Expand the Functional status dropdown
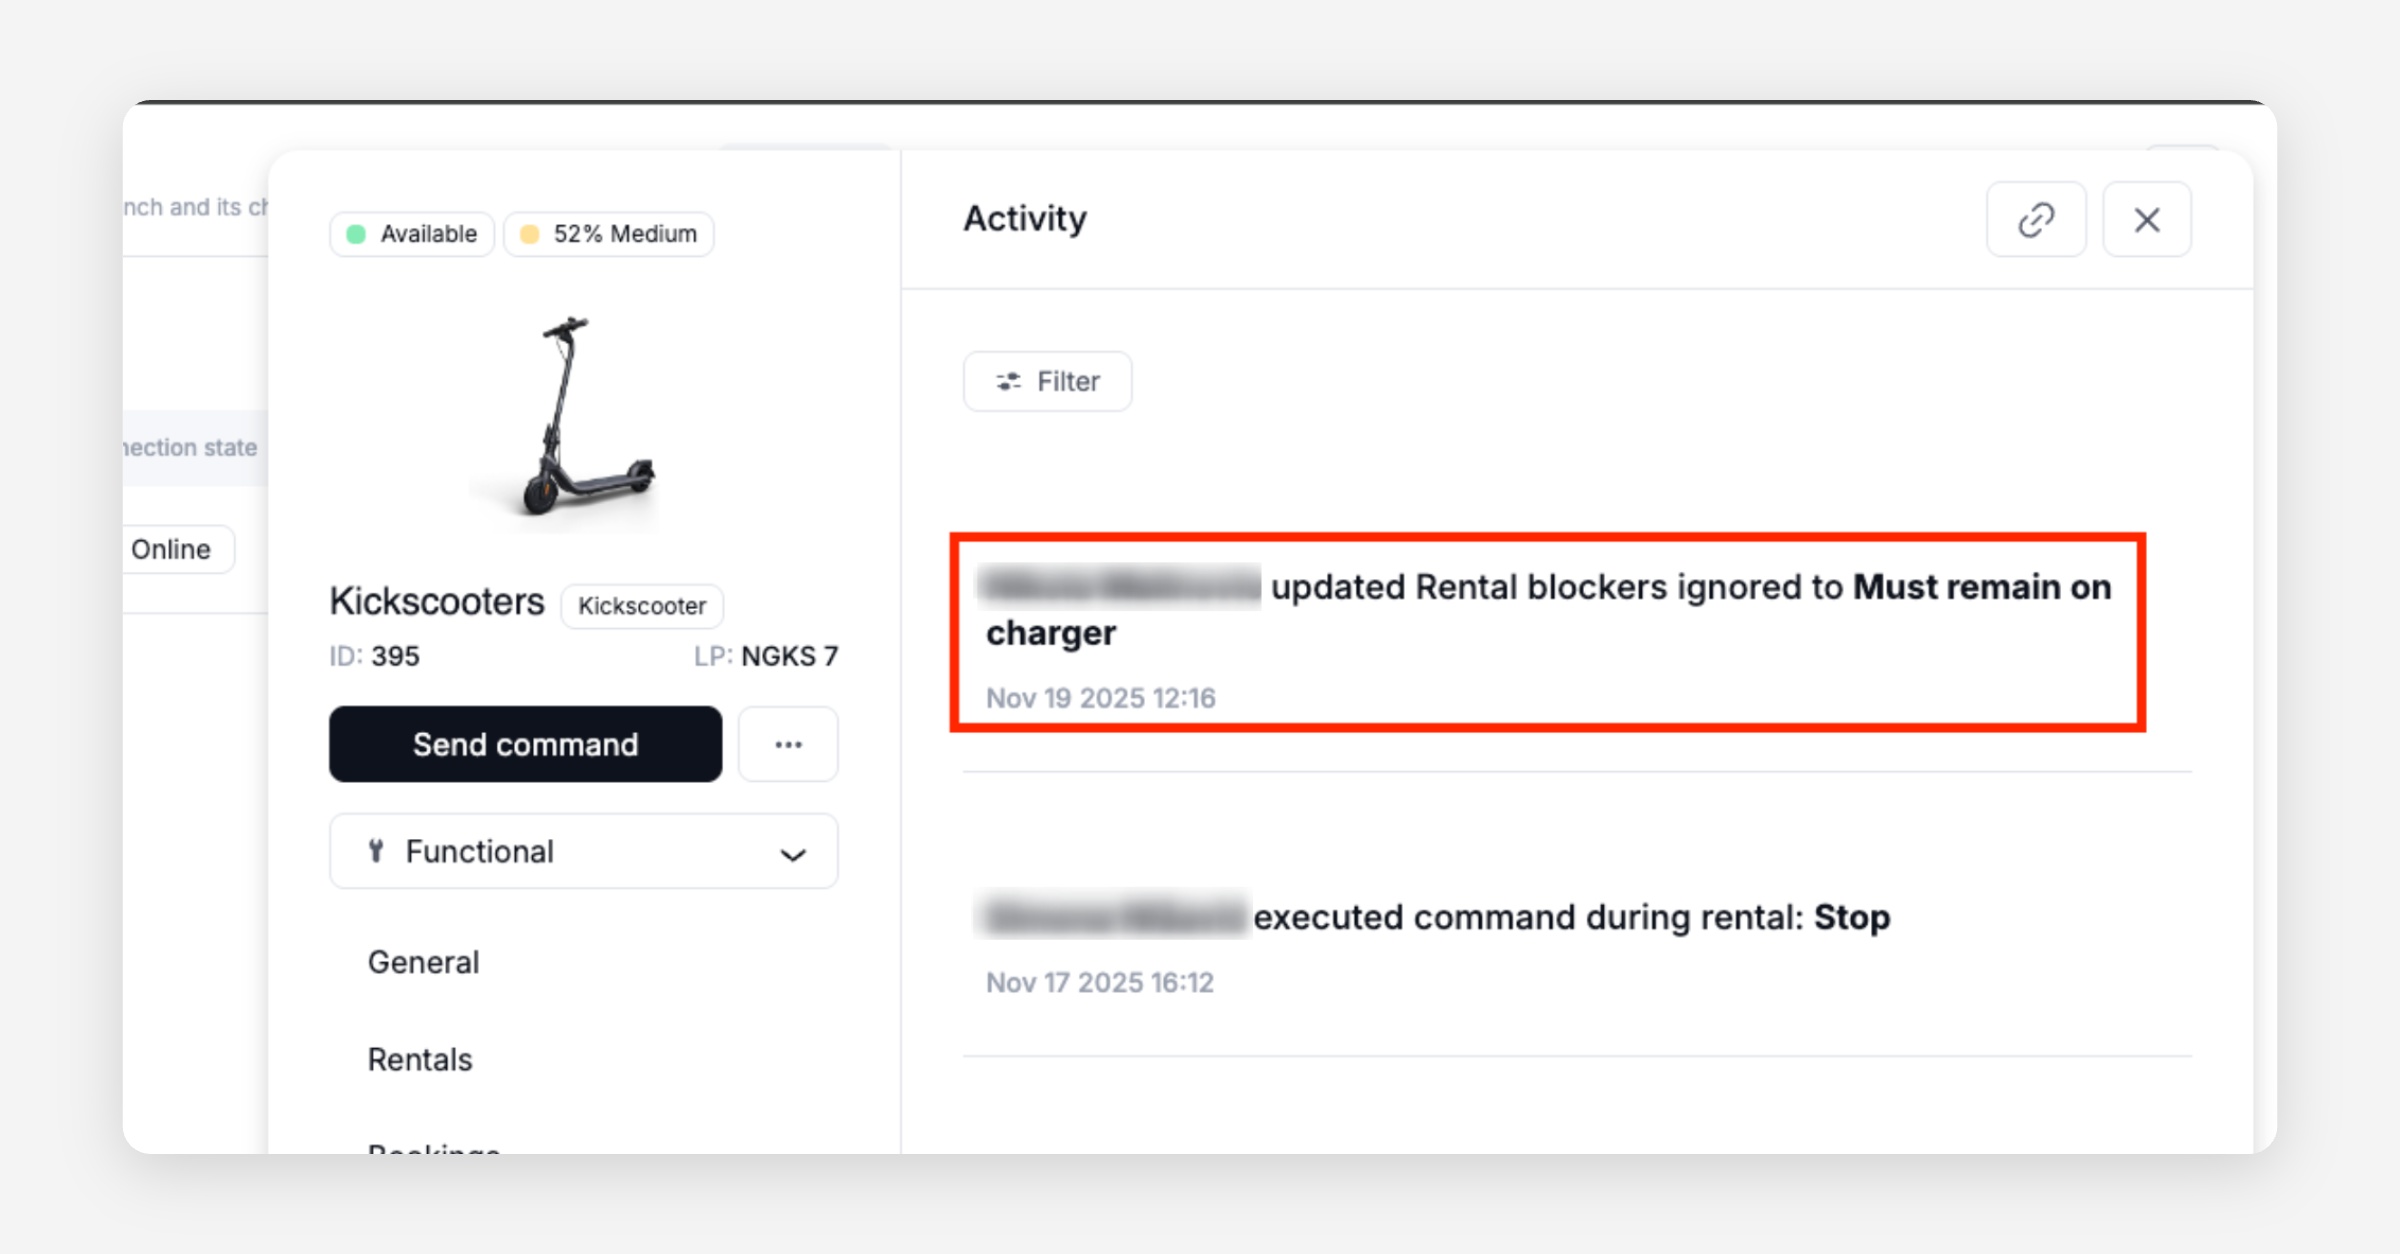2400x1254 pixels. click(583, 851)
